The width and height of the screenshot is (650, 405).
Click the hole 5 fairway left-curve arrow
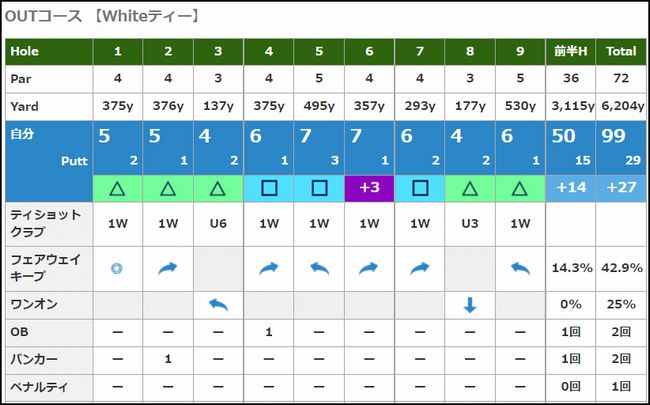tap(319, 268)
